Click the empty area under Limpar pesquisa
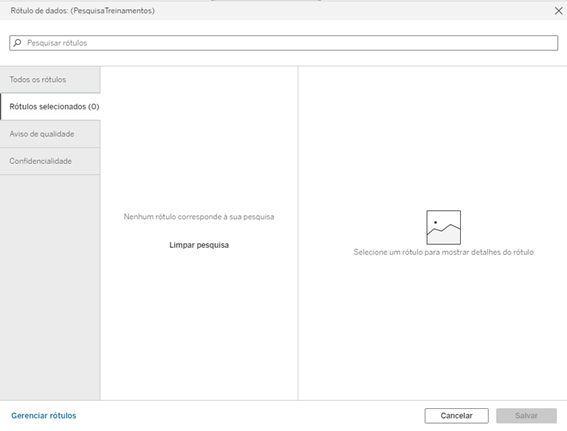This screenshot has height=431, width=567. tap(199, 325)
